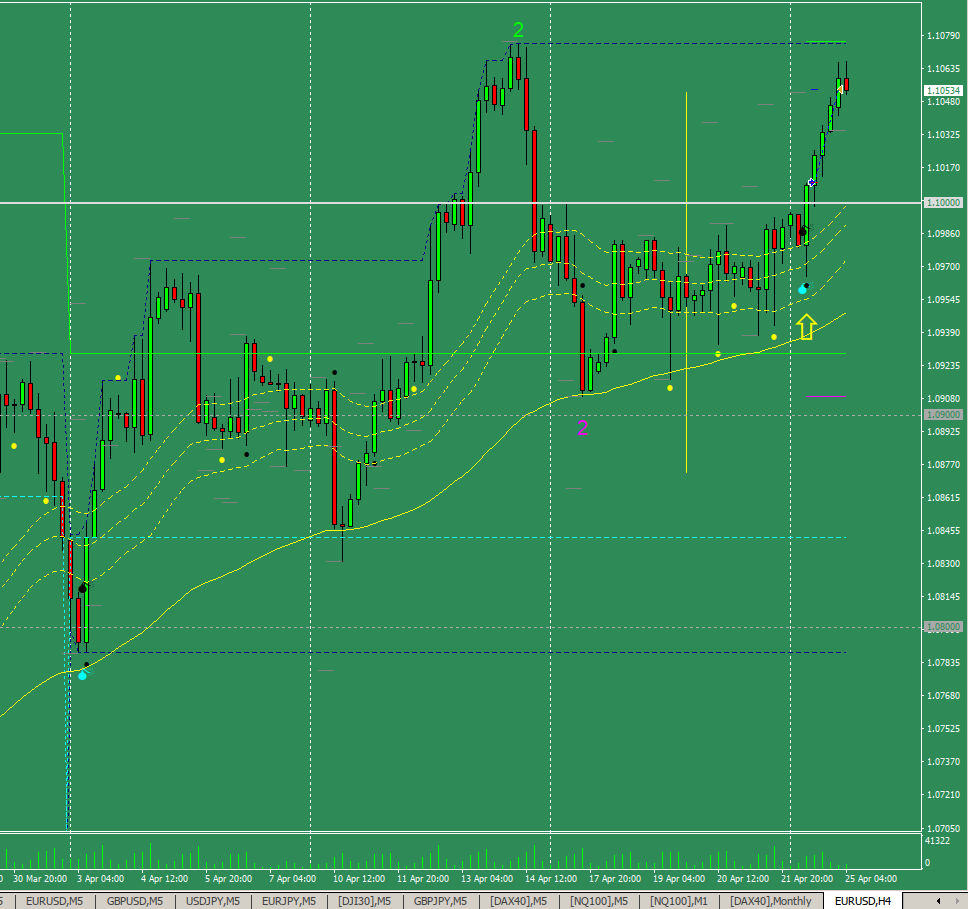This screenshot has height=909, width=968.
Task: Click the 1.08455 price scale value
Action: (943, 530)
